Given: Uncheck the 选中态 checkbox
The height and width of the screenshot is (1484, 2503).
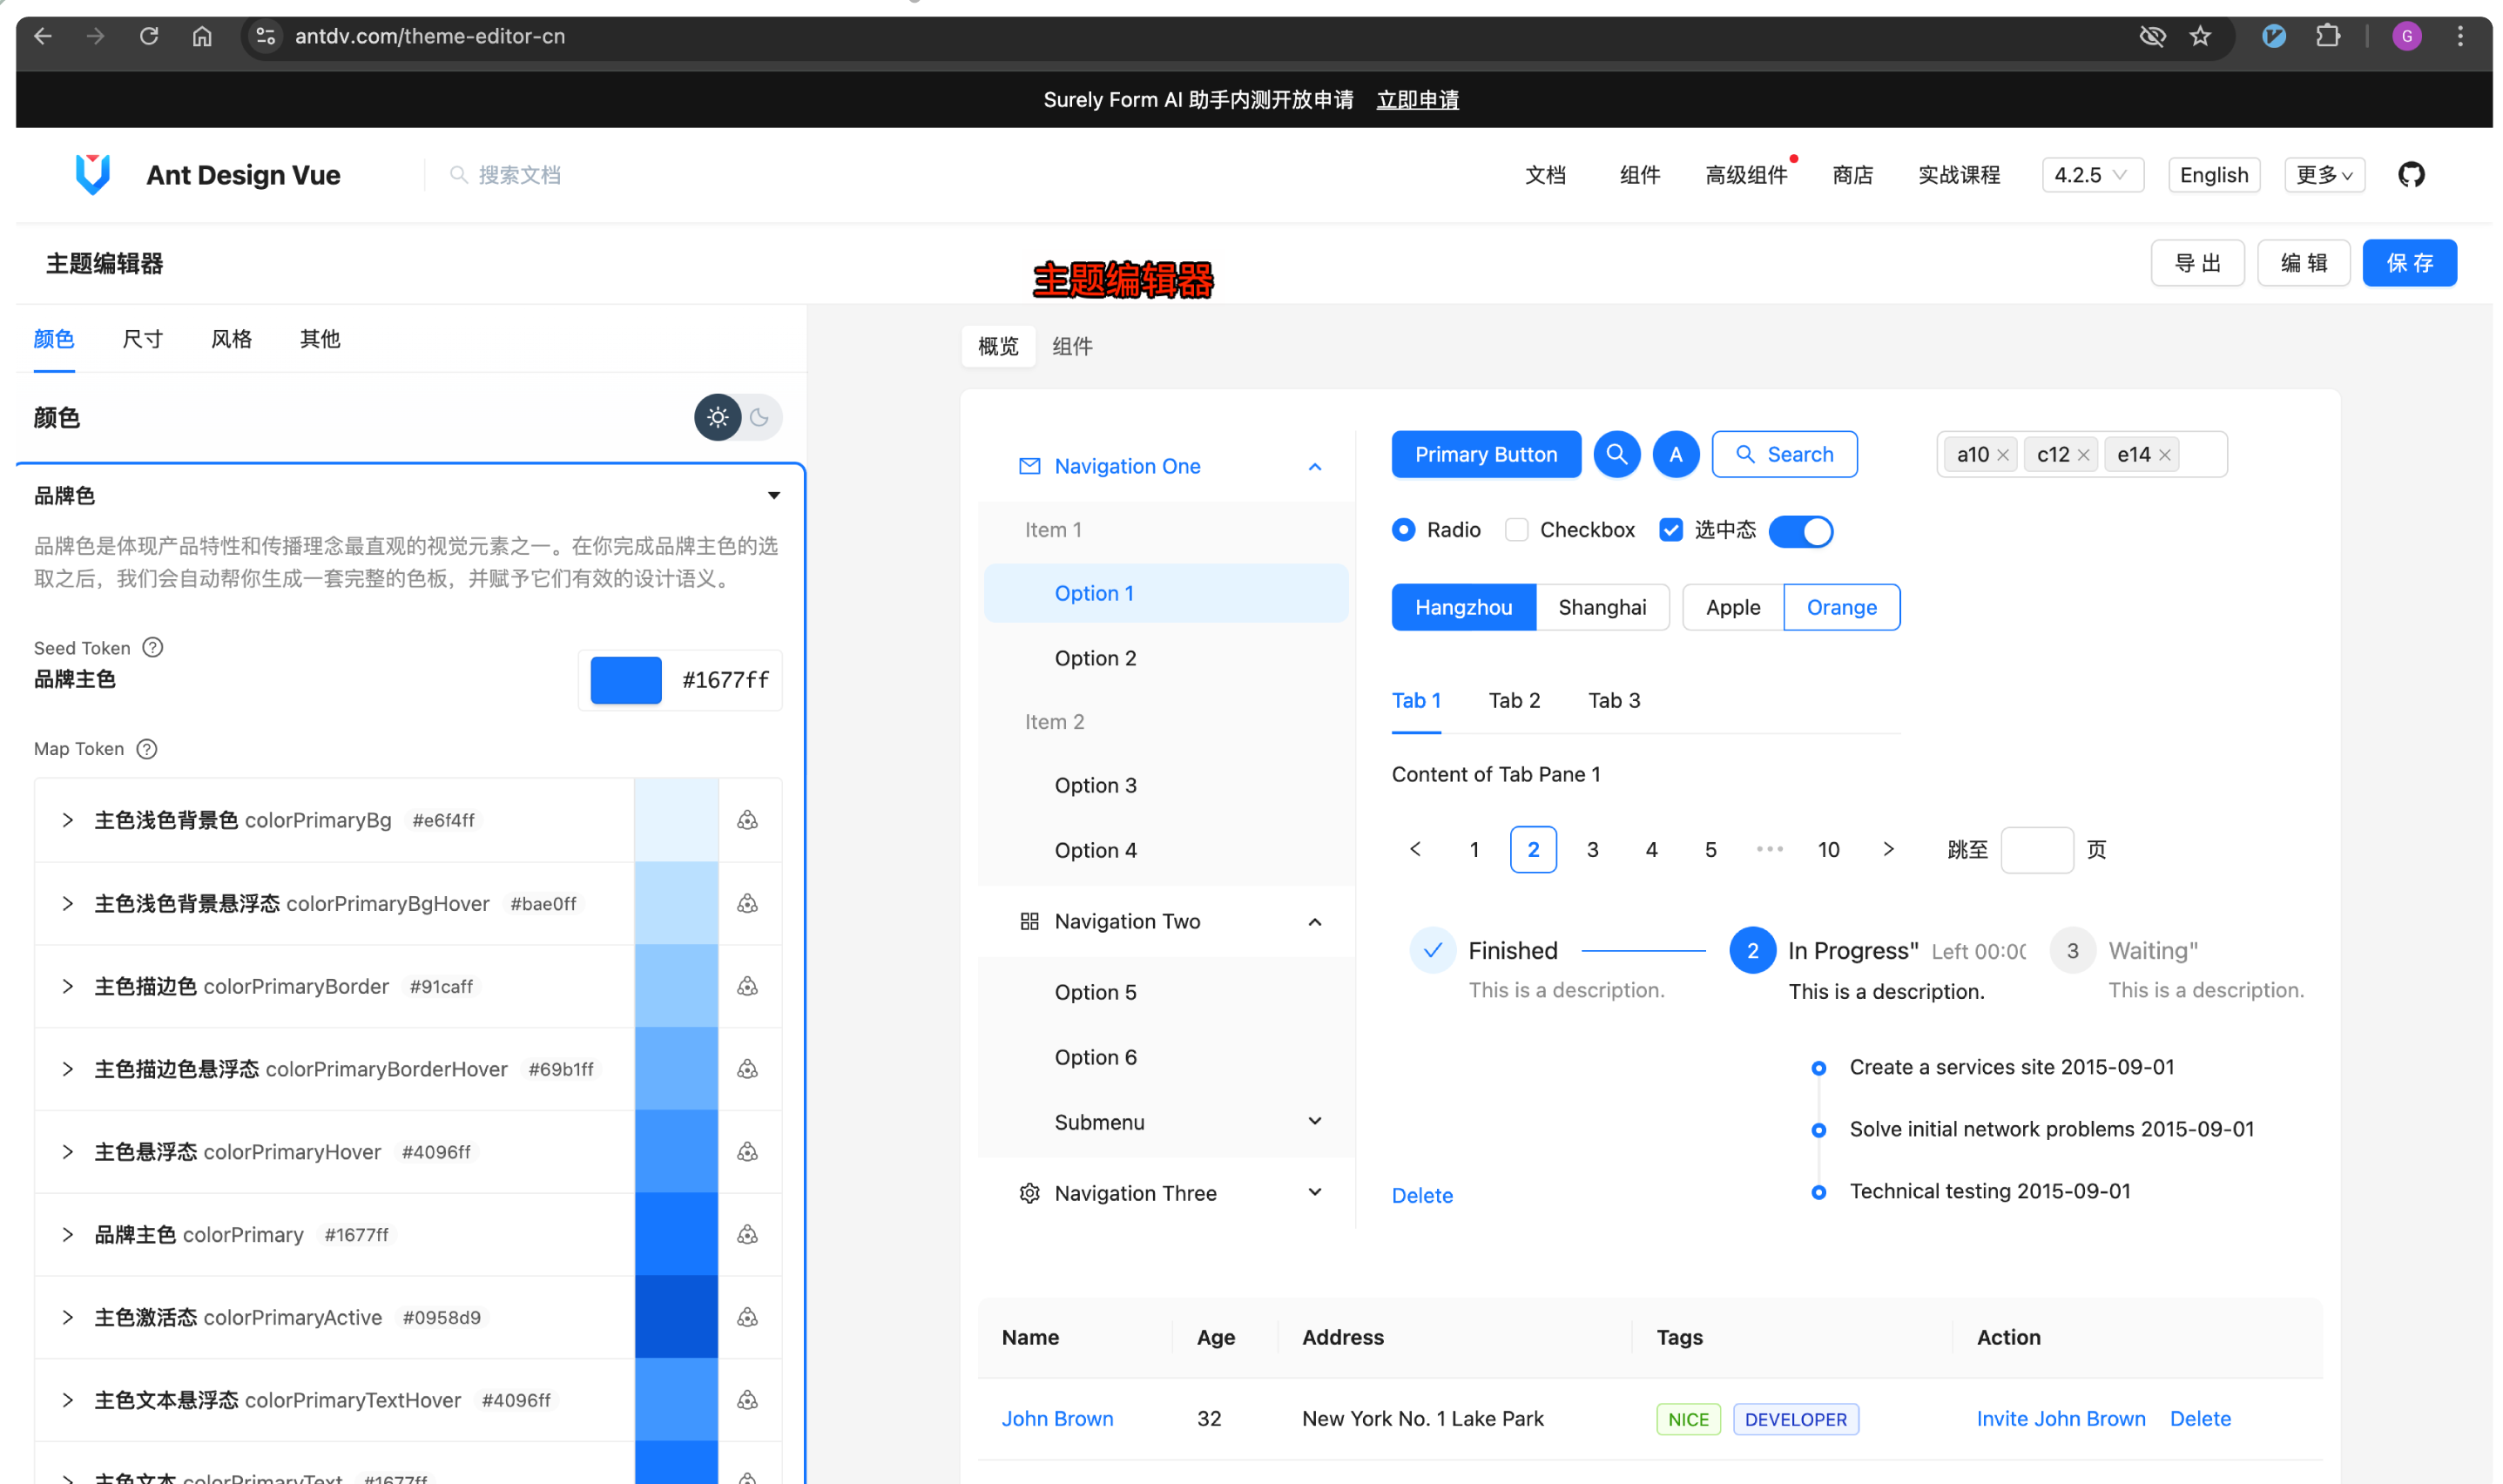Looking at the screenshot, I should [x=1670, y=530].
